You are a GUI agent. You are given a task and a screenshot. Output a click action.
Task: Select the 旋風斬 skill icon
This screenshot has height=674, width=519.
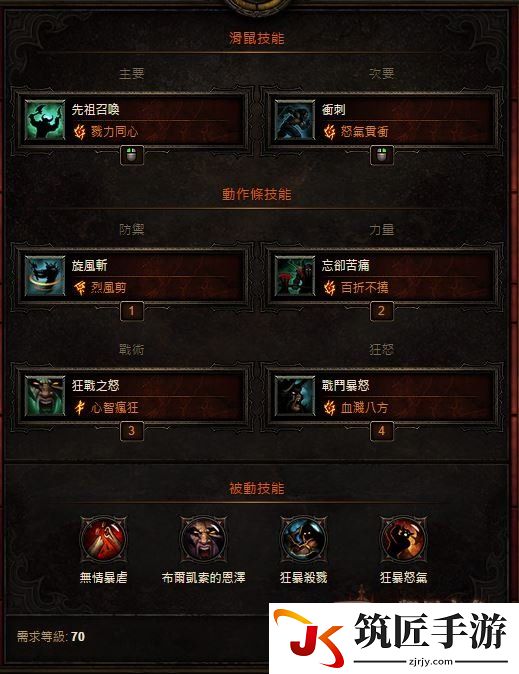[45, 276]
